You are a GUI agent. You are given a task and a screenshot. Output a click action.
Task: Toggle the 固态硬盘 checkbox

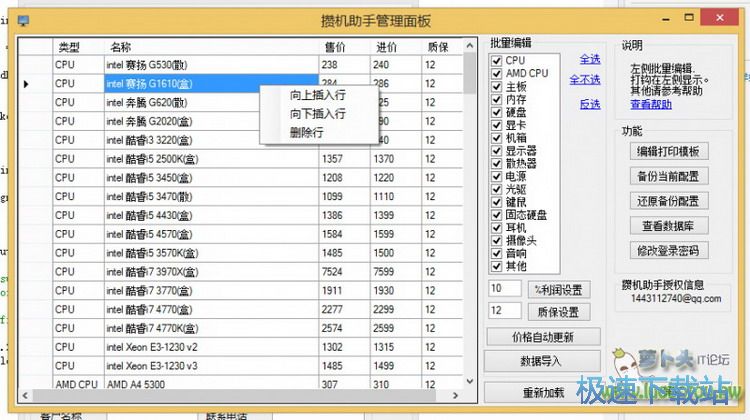[496, 215]
